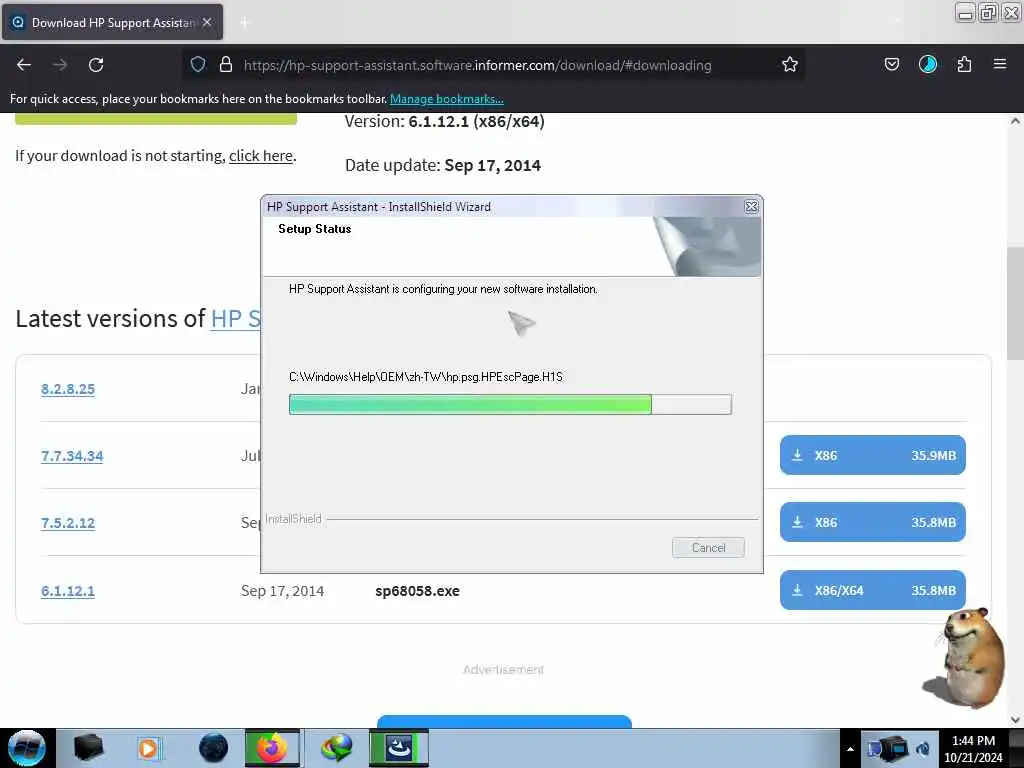Open the Windows Start menu orb
This screenshot has width=1024, height=768.
coord(26,748)
